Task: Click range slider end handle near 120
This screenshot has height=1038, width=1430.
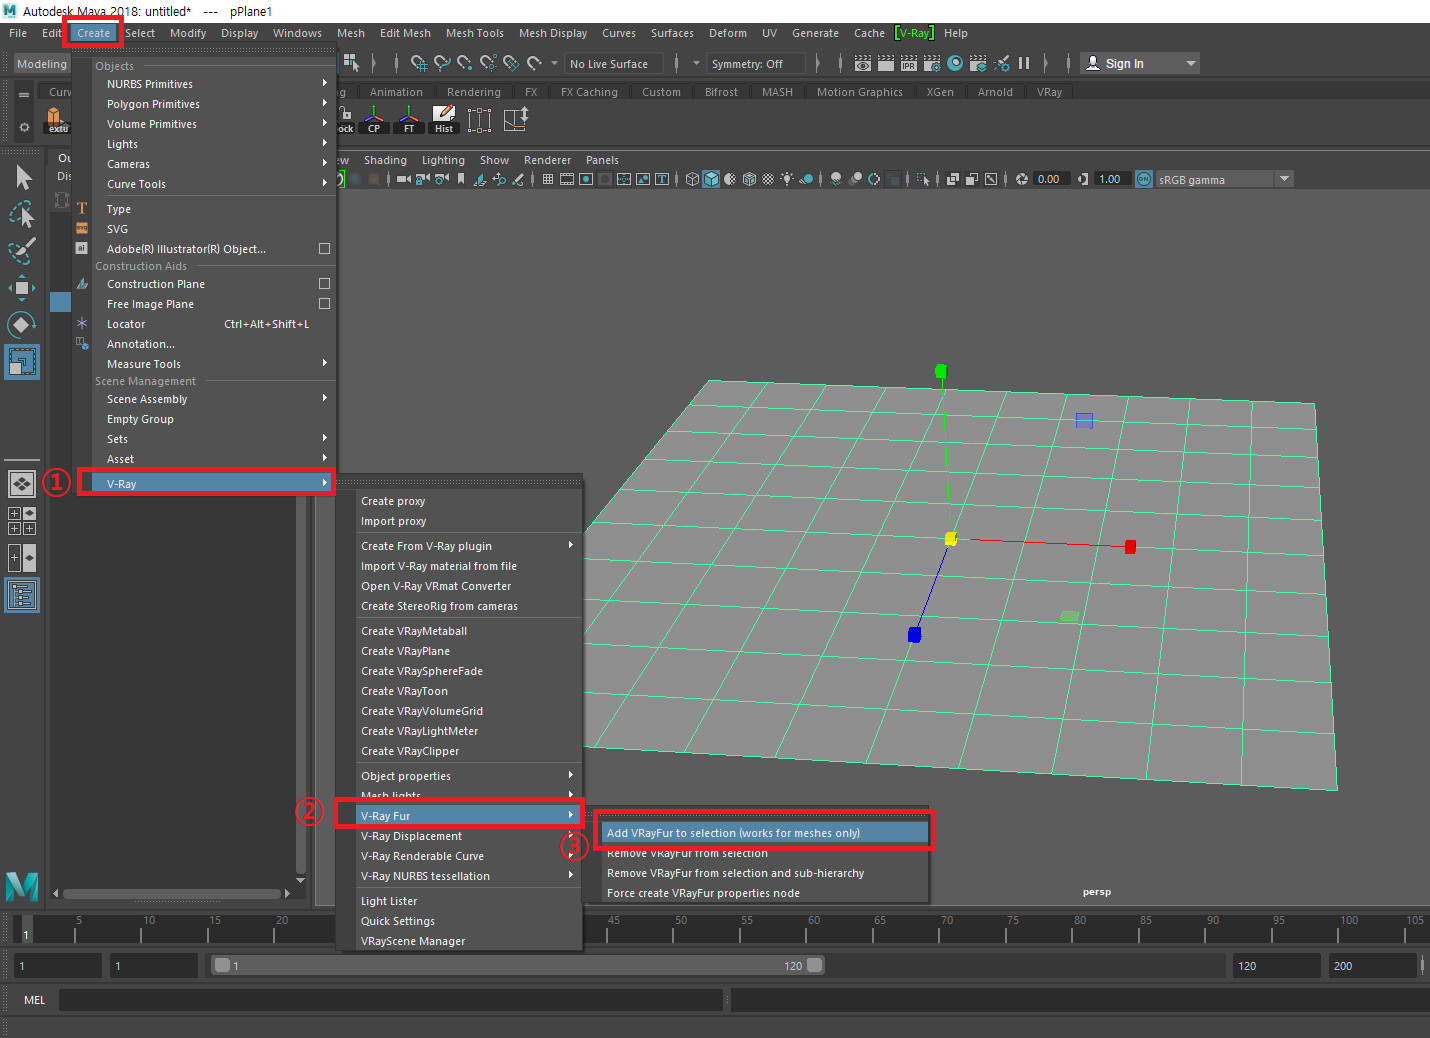Action: [815, 965]
